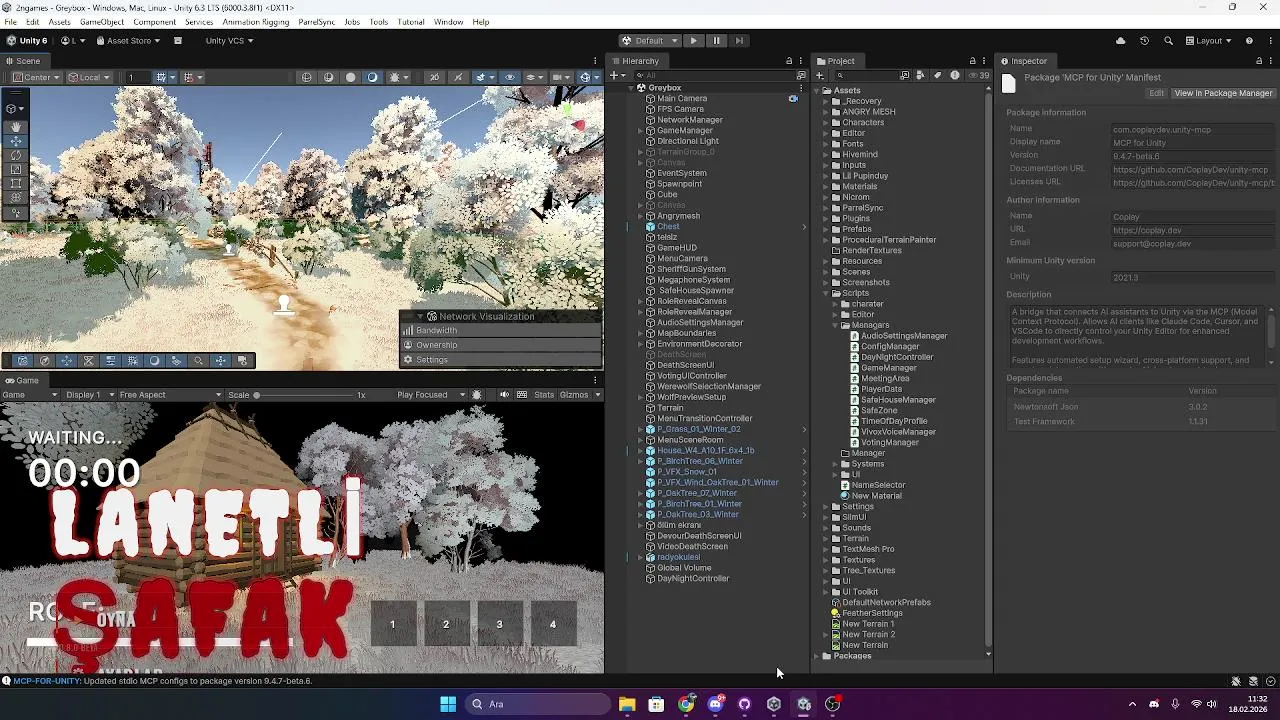
Task: Collapse the Greybox scene in Hierarchy
Action: coord(633,88)
